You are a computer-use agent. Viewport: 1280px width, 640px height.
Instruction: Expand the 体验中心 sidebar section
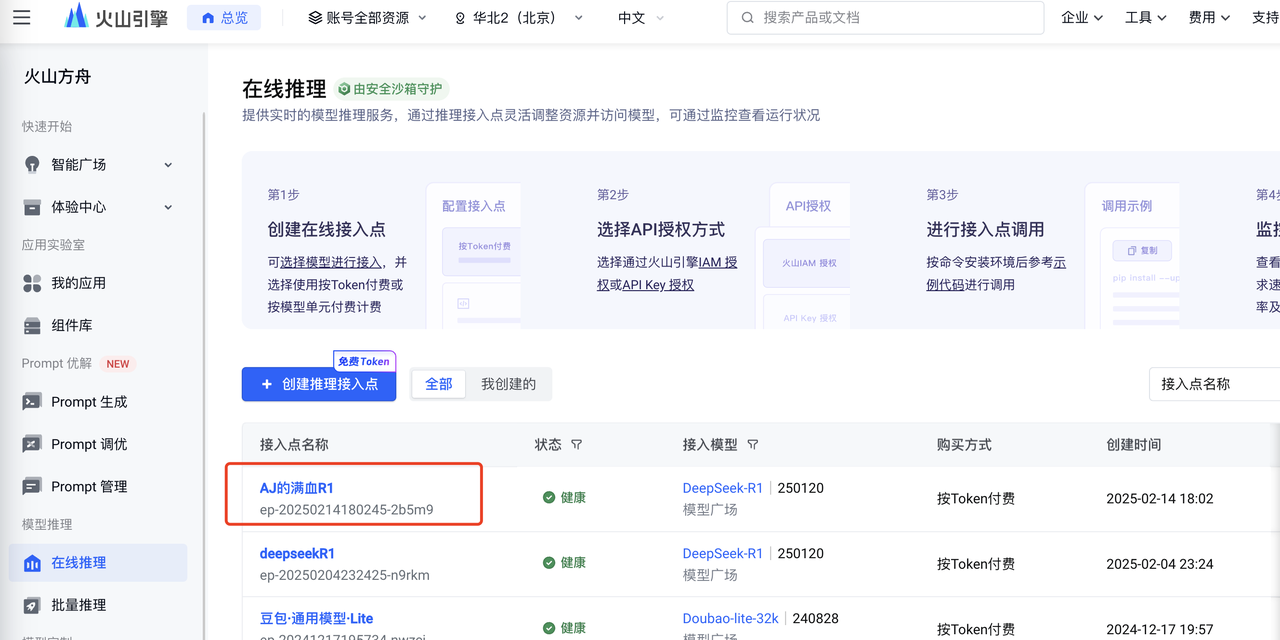click(x=168, y=207)
